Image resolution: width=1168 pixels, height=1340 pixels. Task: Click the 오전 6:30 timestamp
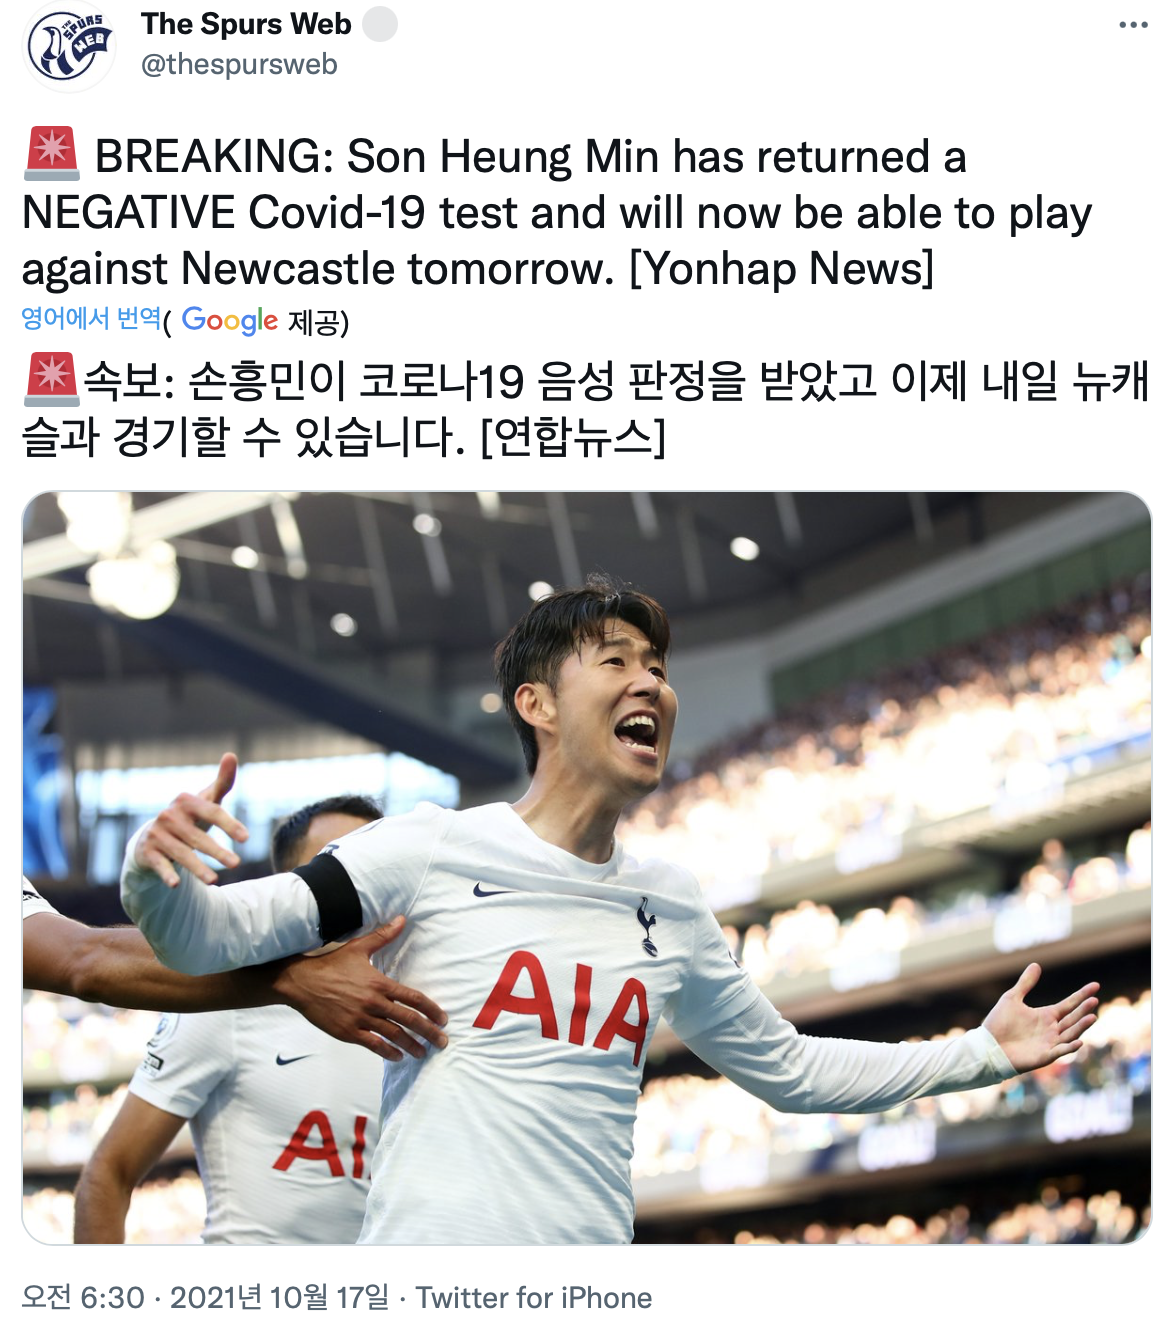83,1298
